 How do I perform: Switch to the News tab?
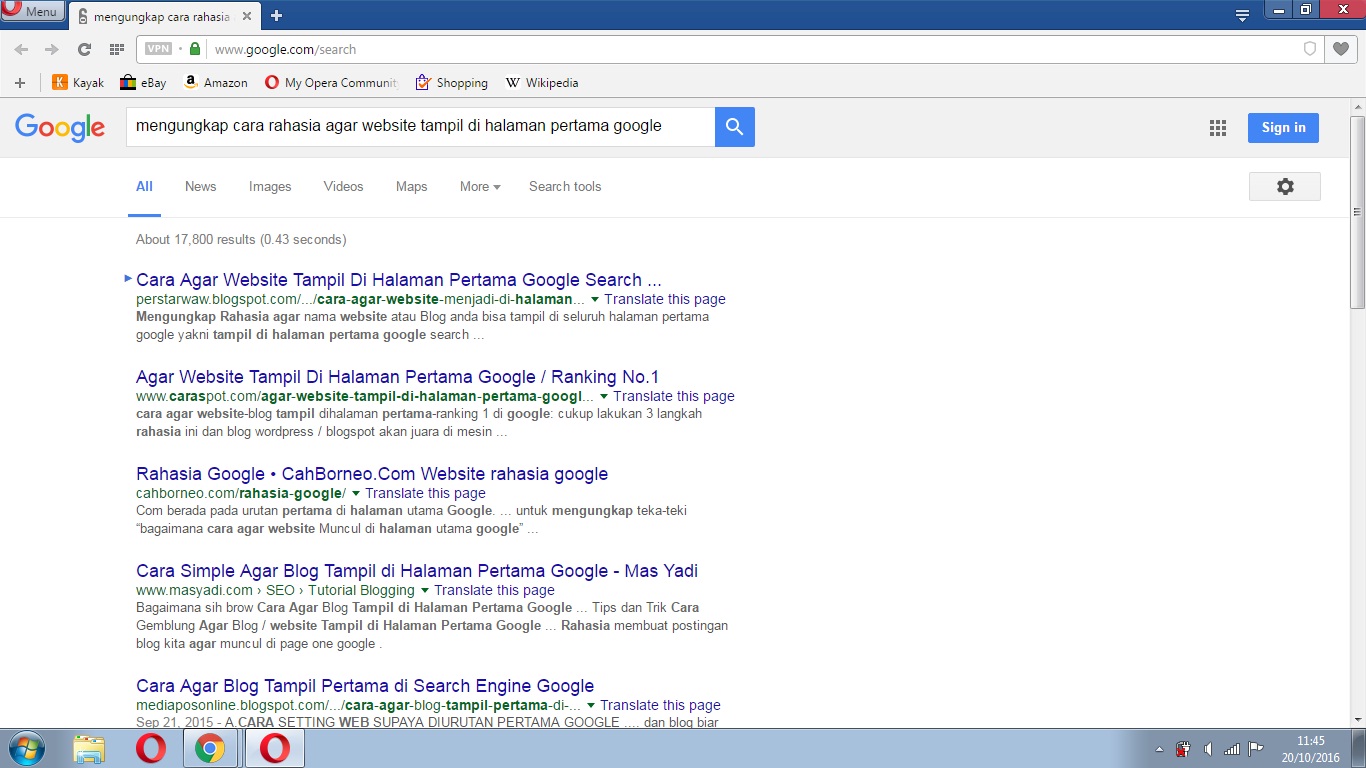pyautogui.click(x=200, y=187)
